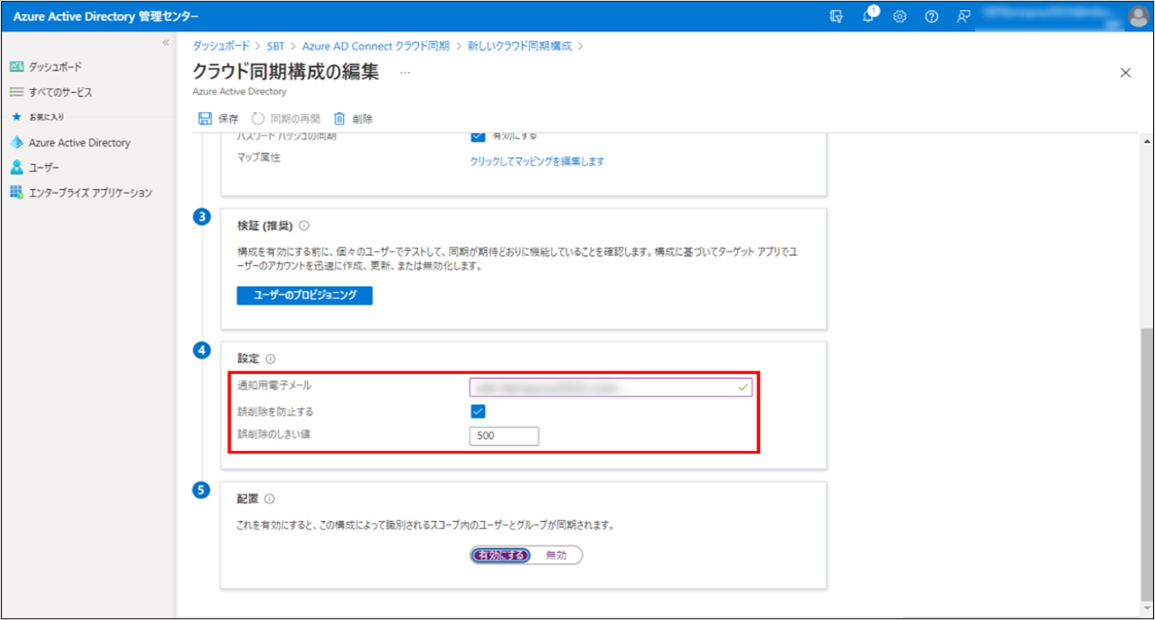The image size is (1155, 620).
Task: Click 削除 in the command bar
Action: (353, 119)
